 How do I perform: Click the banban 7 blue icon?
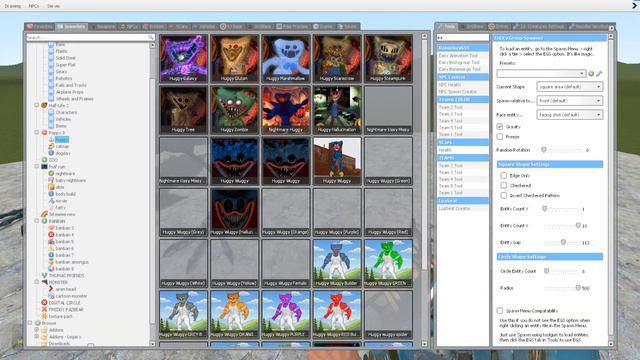click(51, 255)
